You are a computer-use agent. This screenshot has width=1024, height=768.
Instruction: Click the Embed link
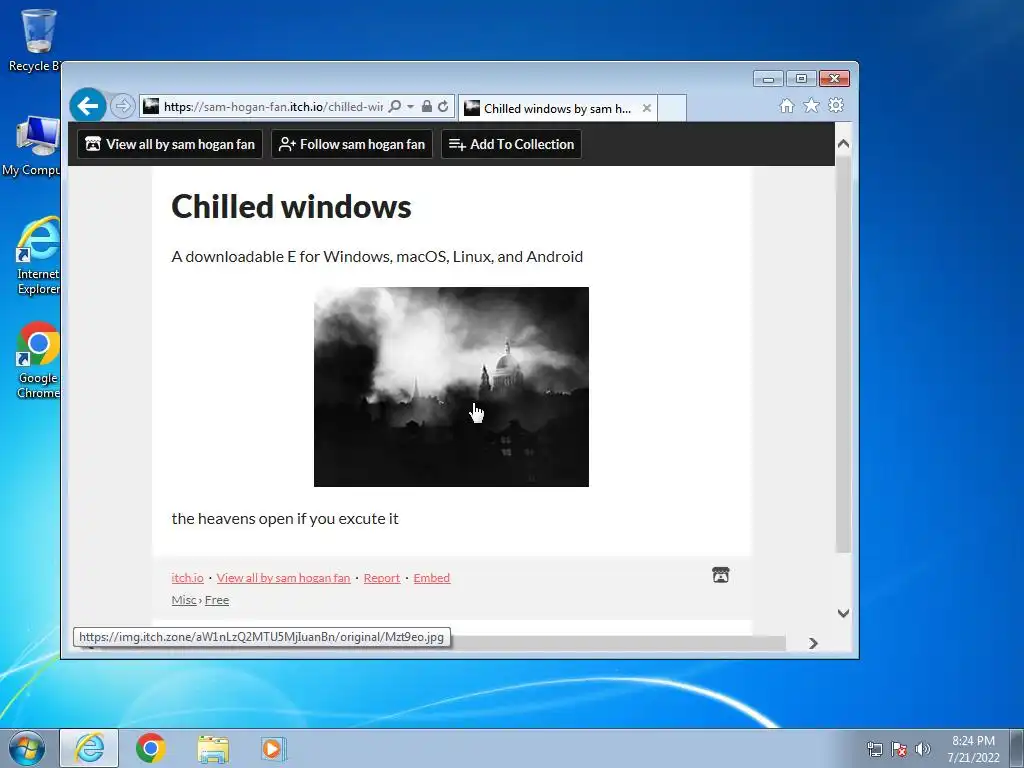(432, 578)
